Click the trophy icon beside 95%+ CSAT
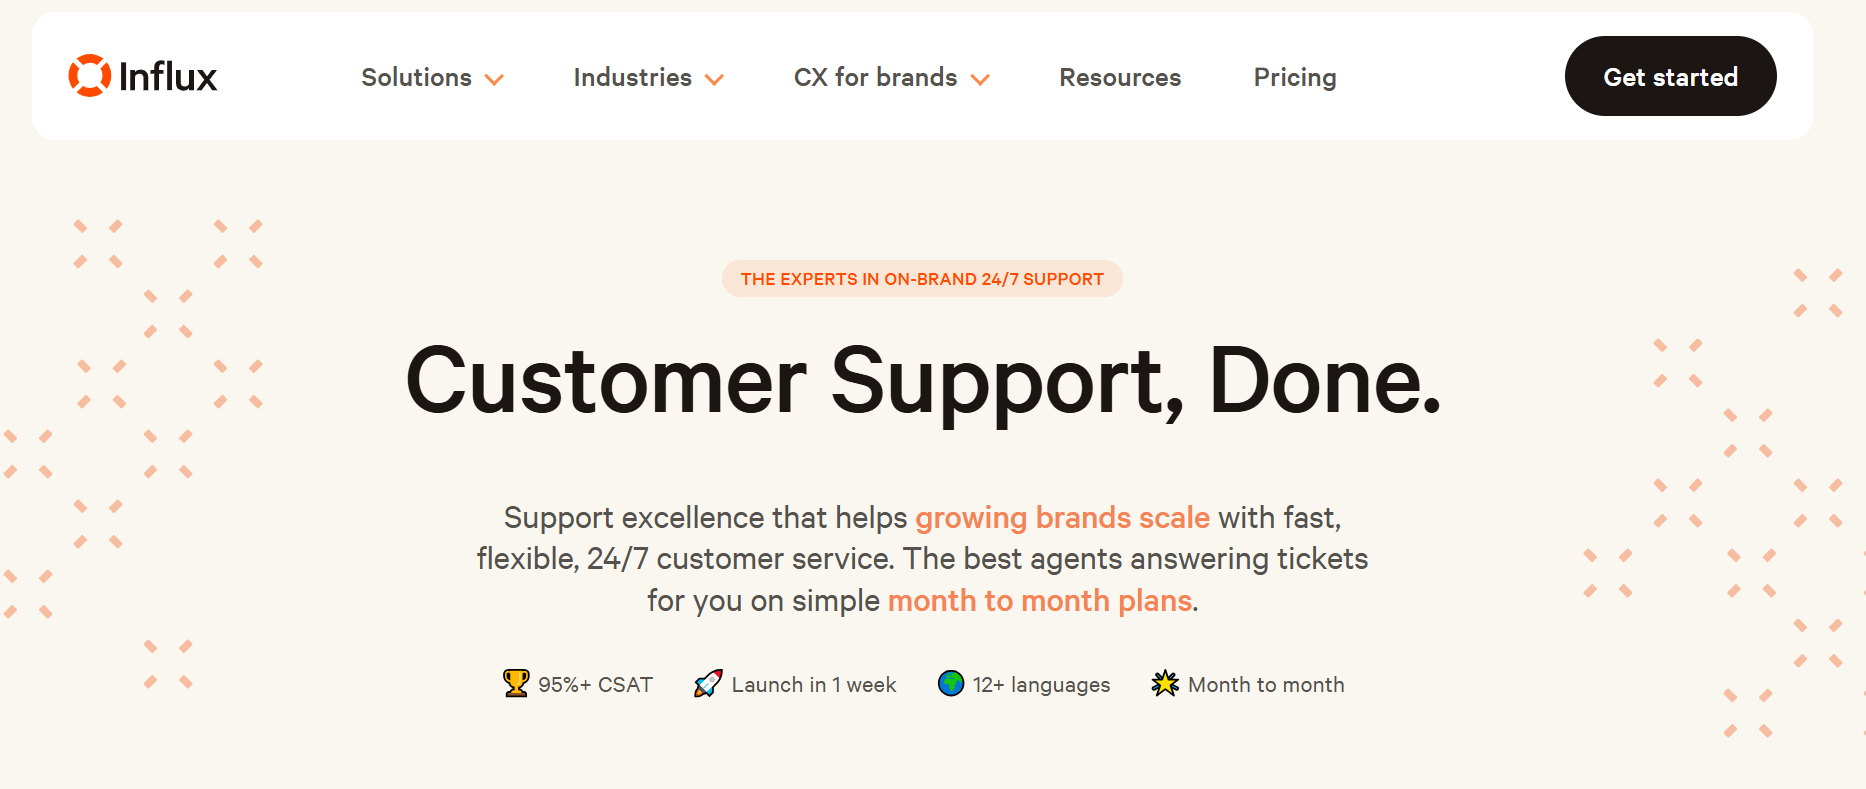The image size is (1866, 789). coord(516,683)
